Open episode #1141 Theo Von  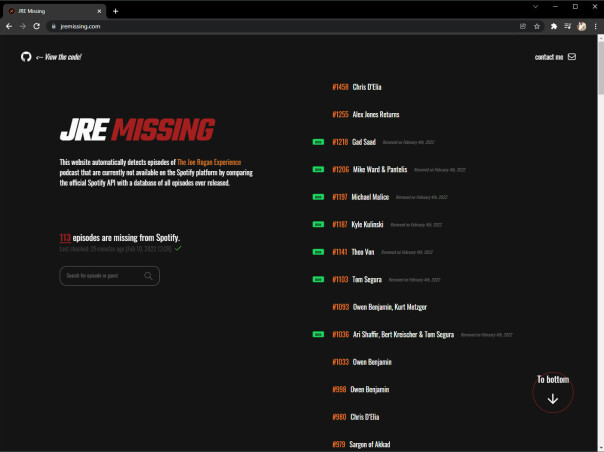coord(353,252)
